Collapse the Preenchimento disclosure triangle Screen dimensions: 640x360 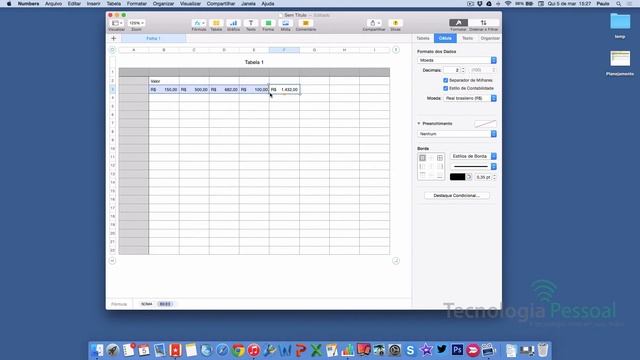419,123
